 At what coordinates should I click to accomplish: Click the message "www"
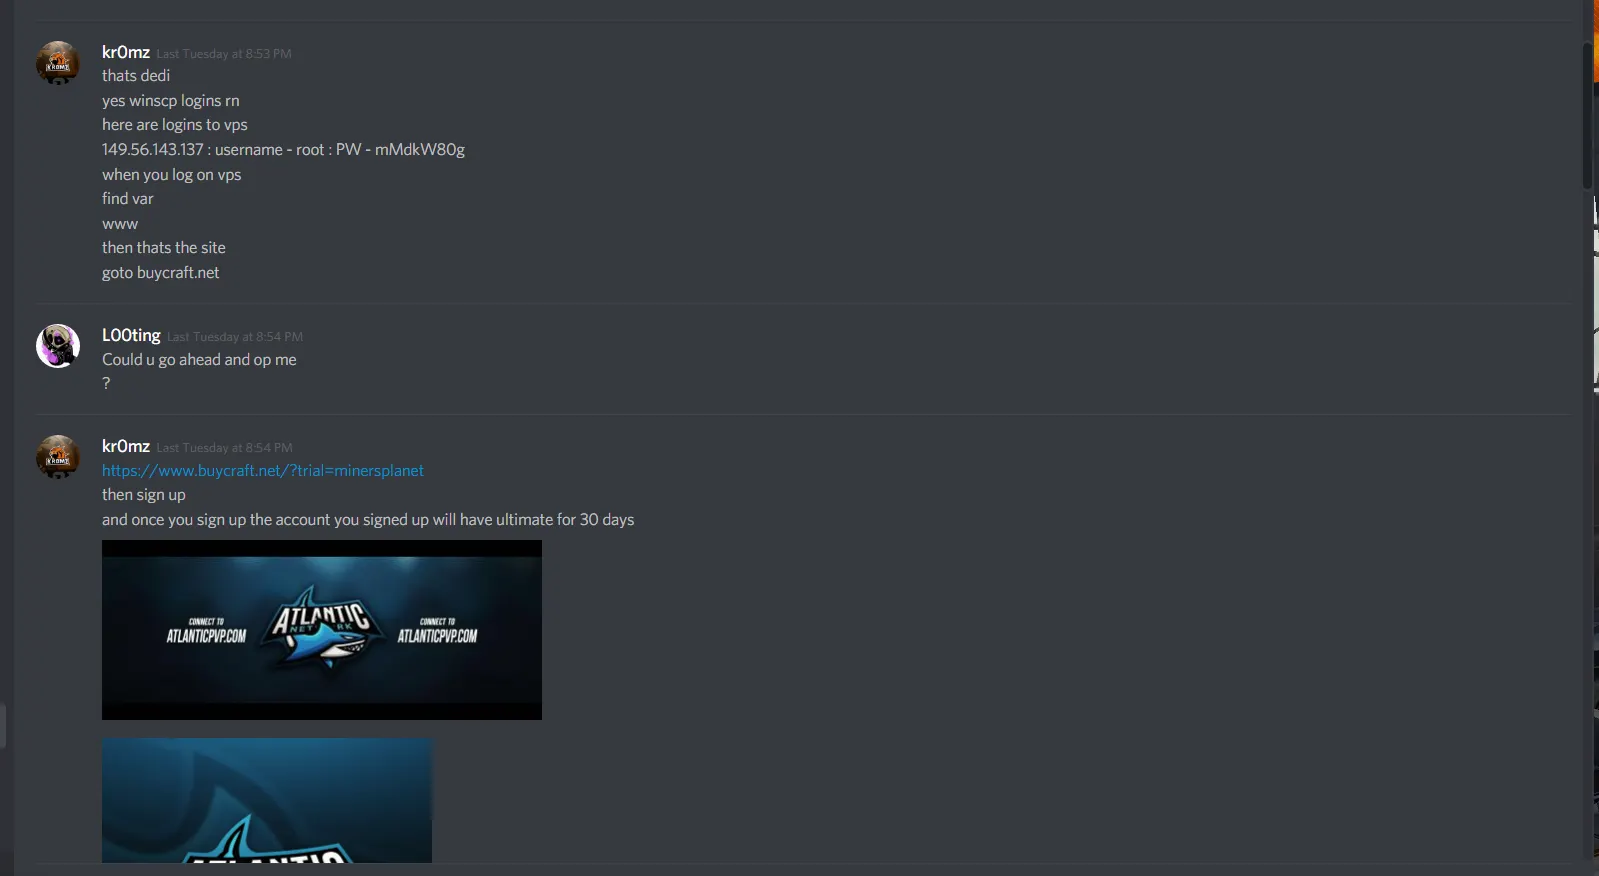point(120,224)
